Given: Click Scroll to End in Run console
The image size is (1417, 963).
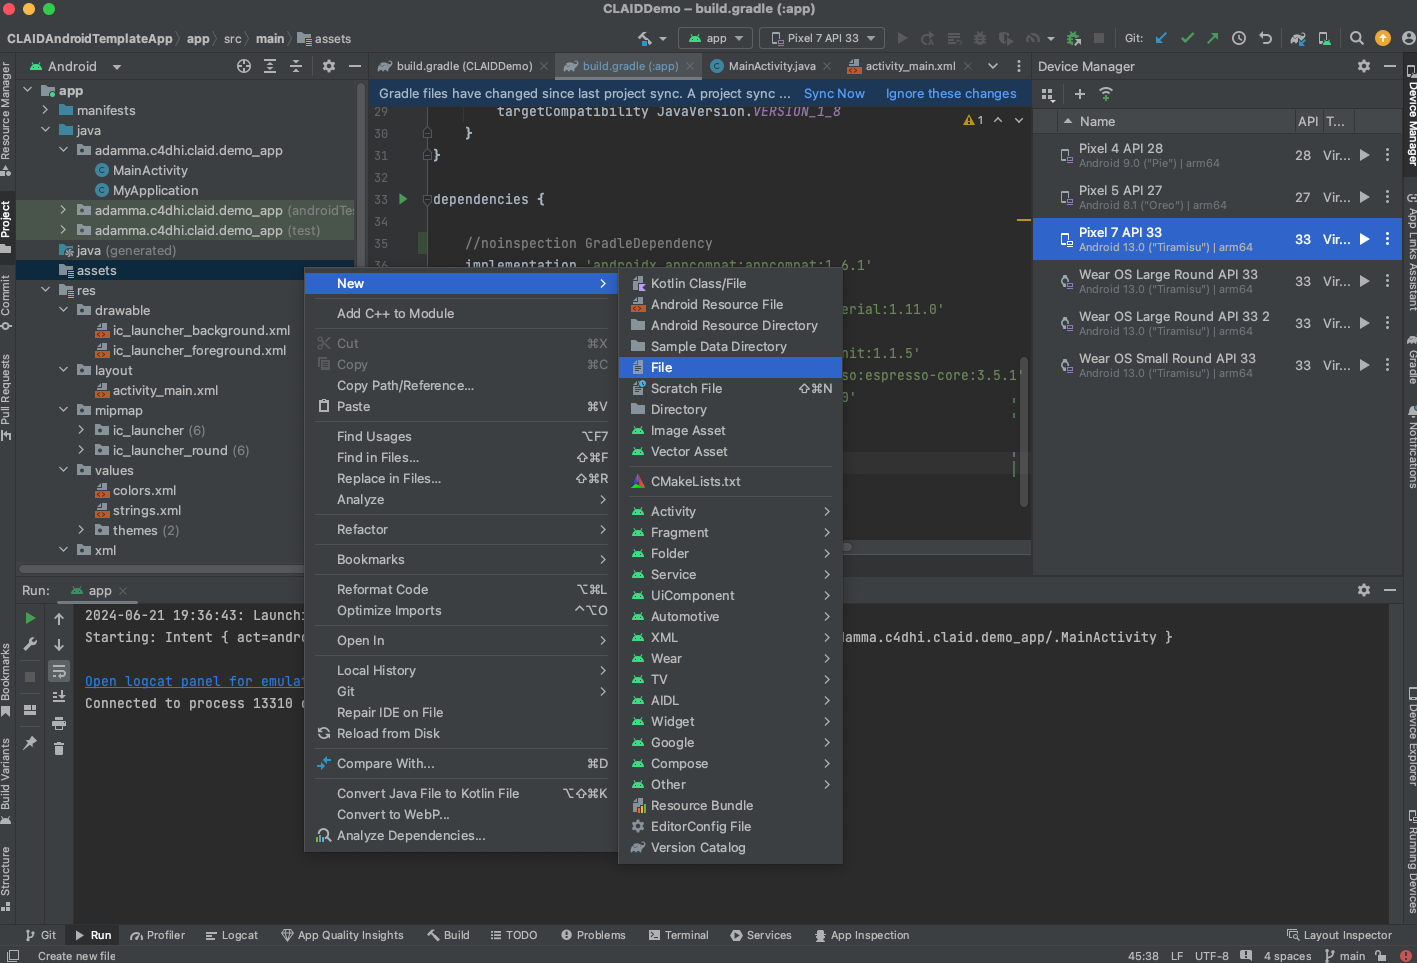Looking at the screenshot, I should click(x=59, y=696).
